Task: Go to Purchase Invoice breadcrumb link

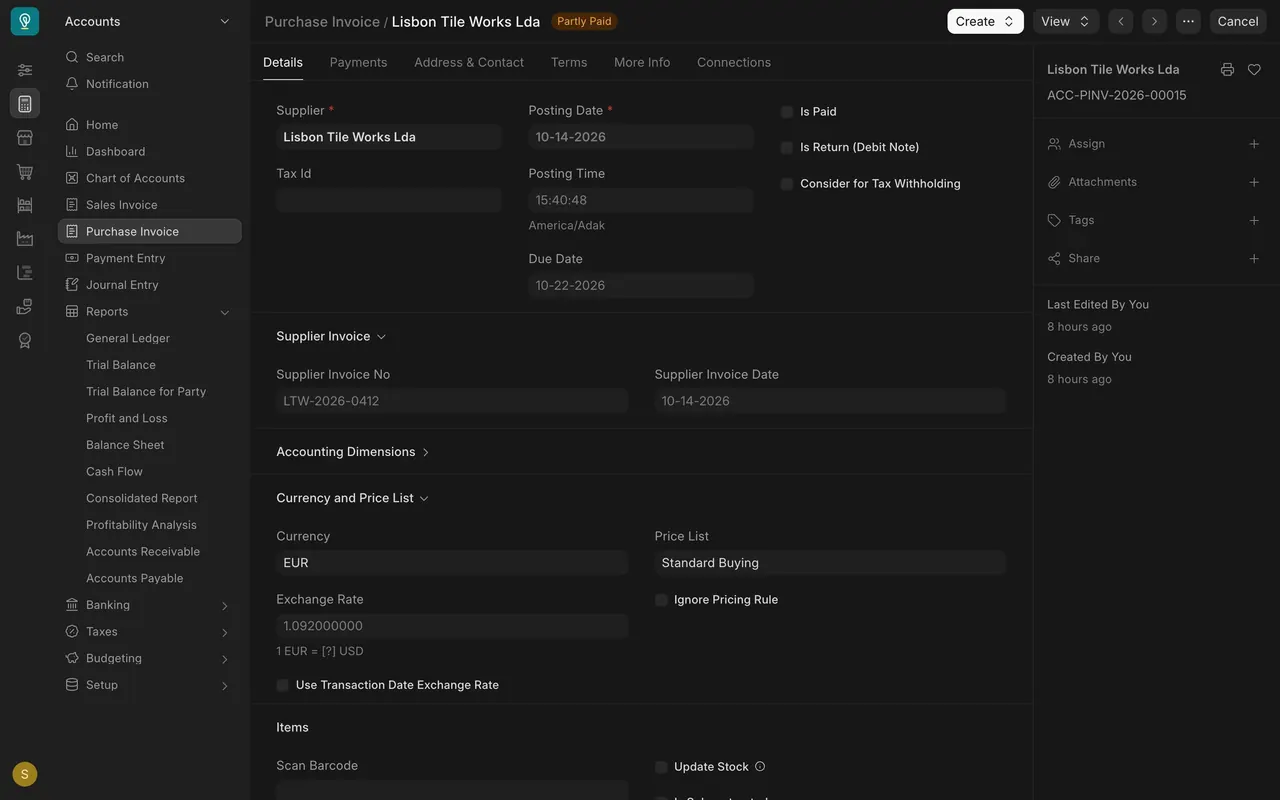Action: coord(322,21)
